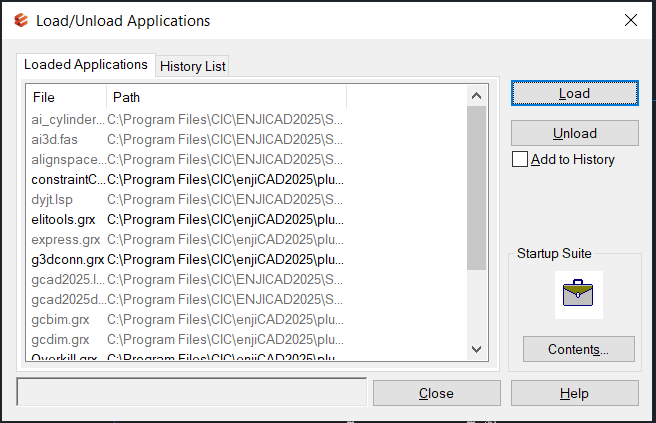Click the application logo in title bar

coord(20,20)
